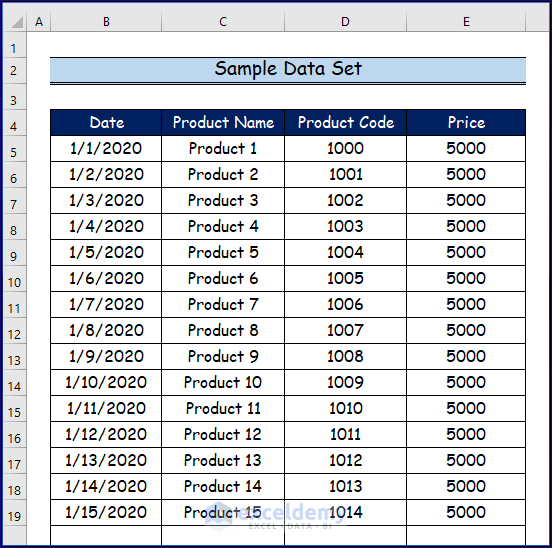
Task: Select cell with date 1/3/2020
Action: (x=106, y=201)
